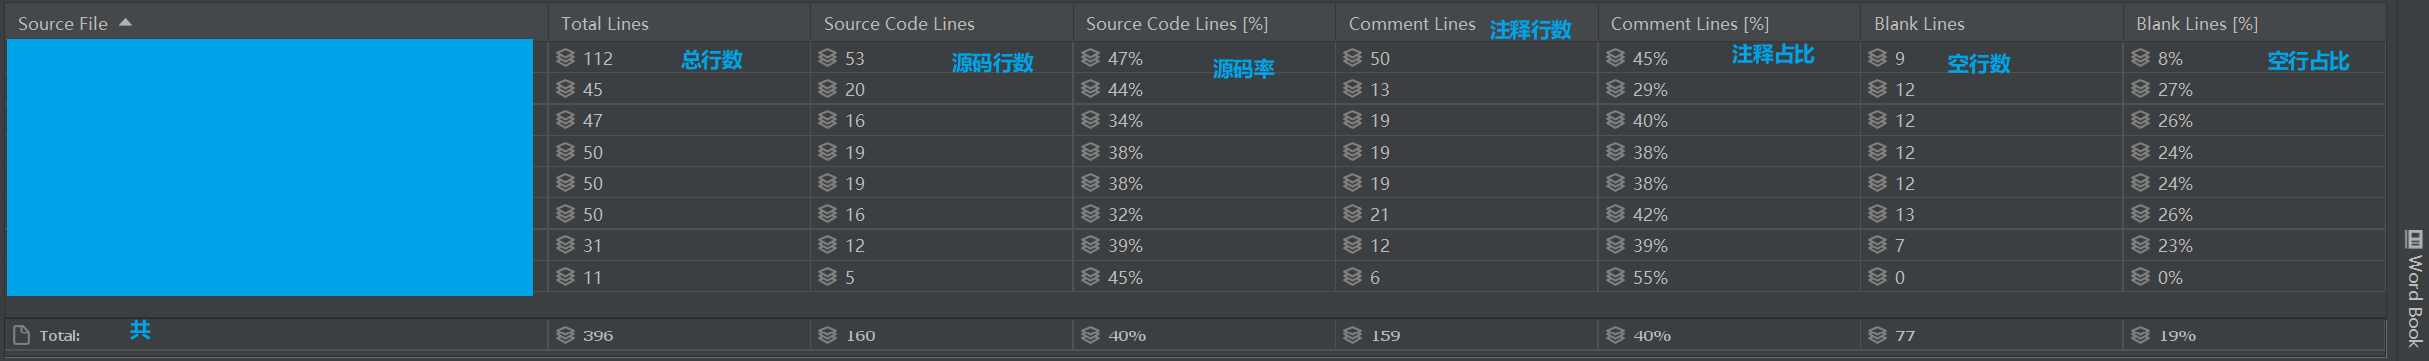Sort by the Source Code Lines header

coord(899,23)
